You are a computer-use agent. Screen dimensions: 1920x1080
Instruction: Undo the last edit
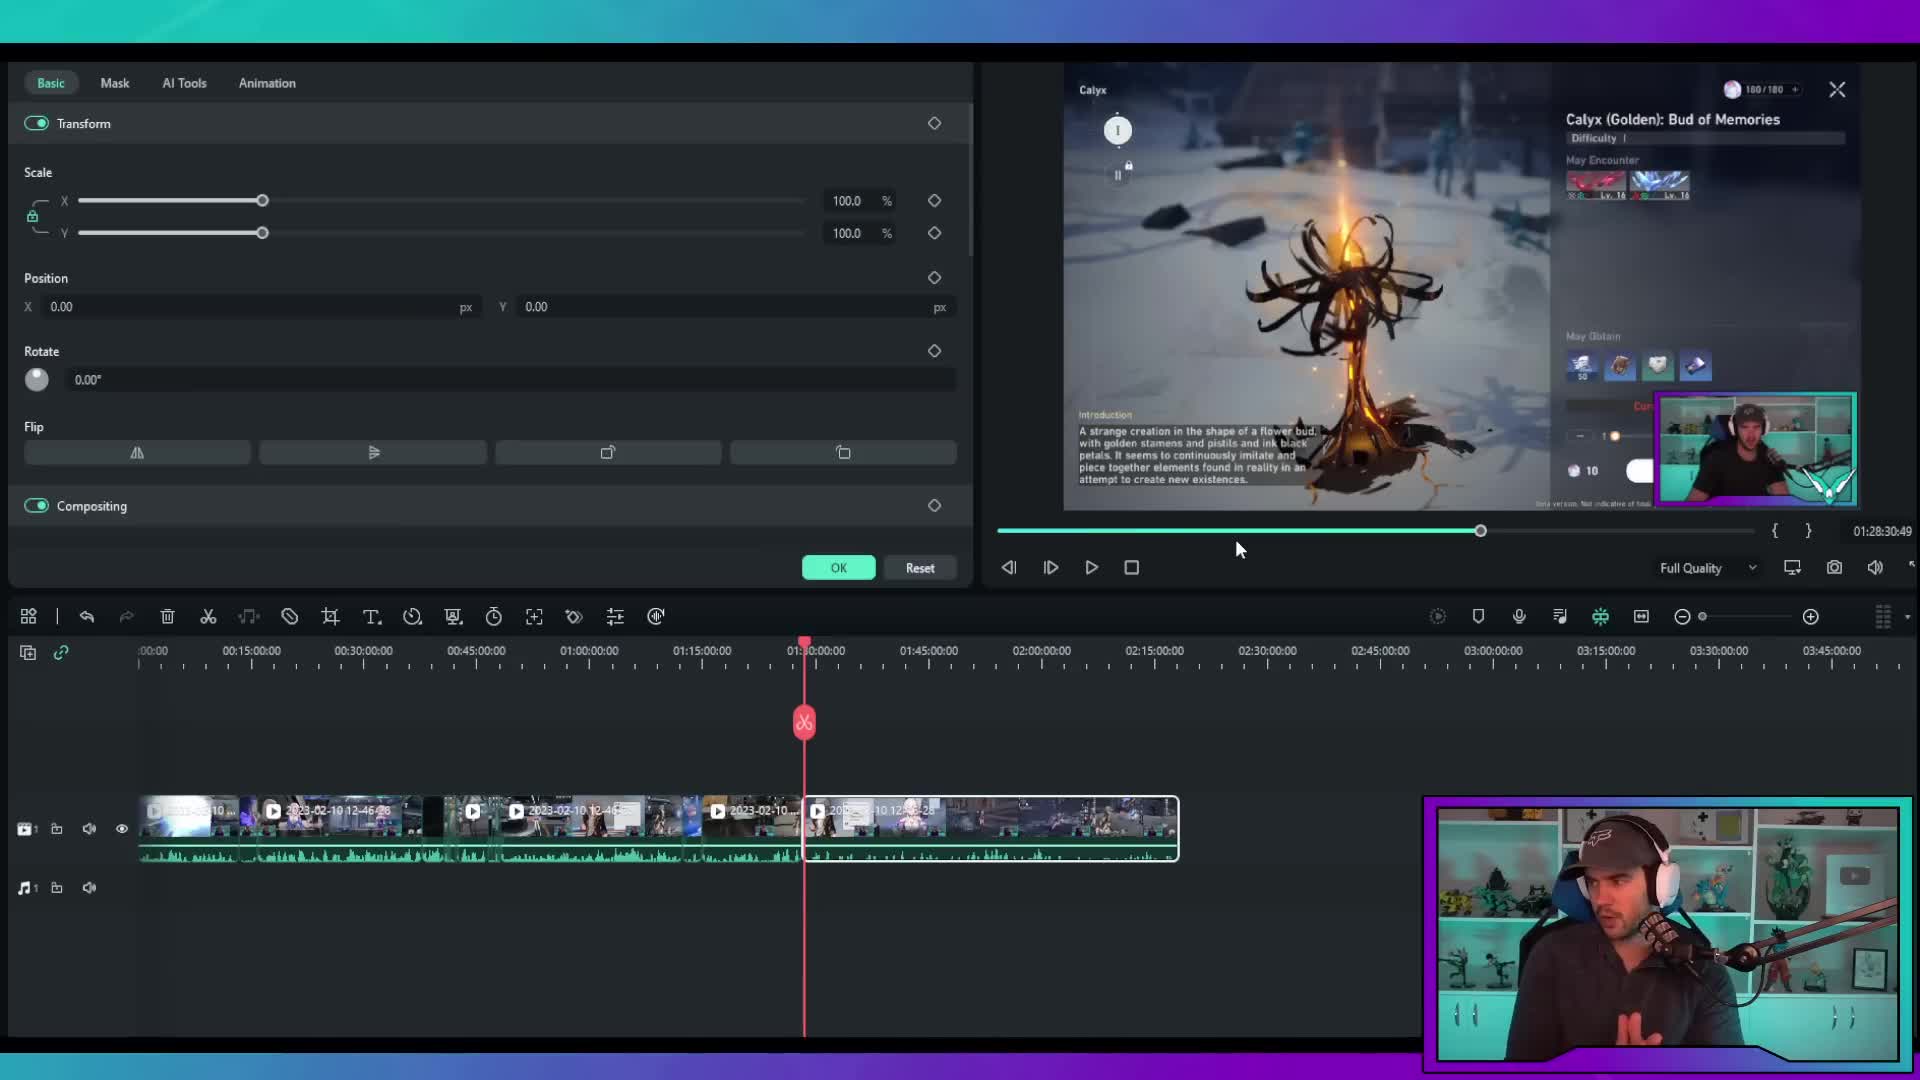(87, 617)
